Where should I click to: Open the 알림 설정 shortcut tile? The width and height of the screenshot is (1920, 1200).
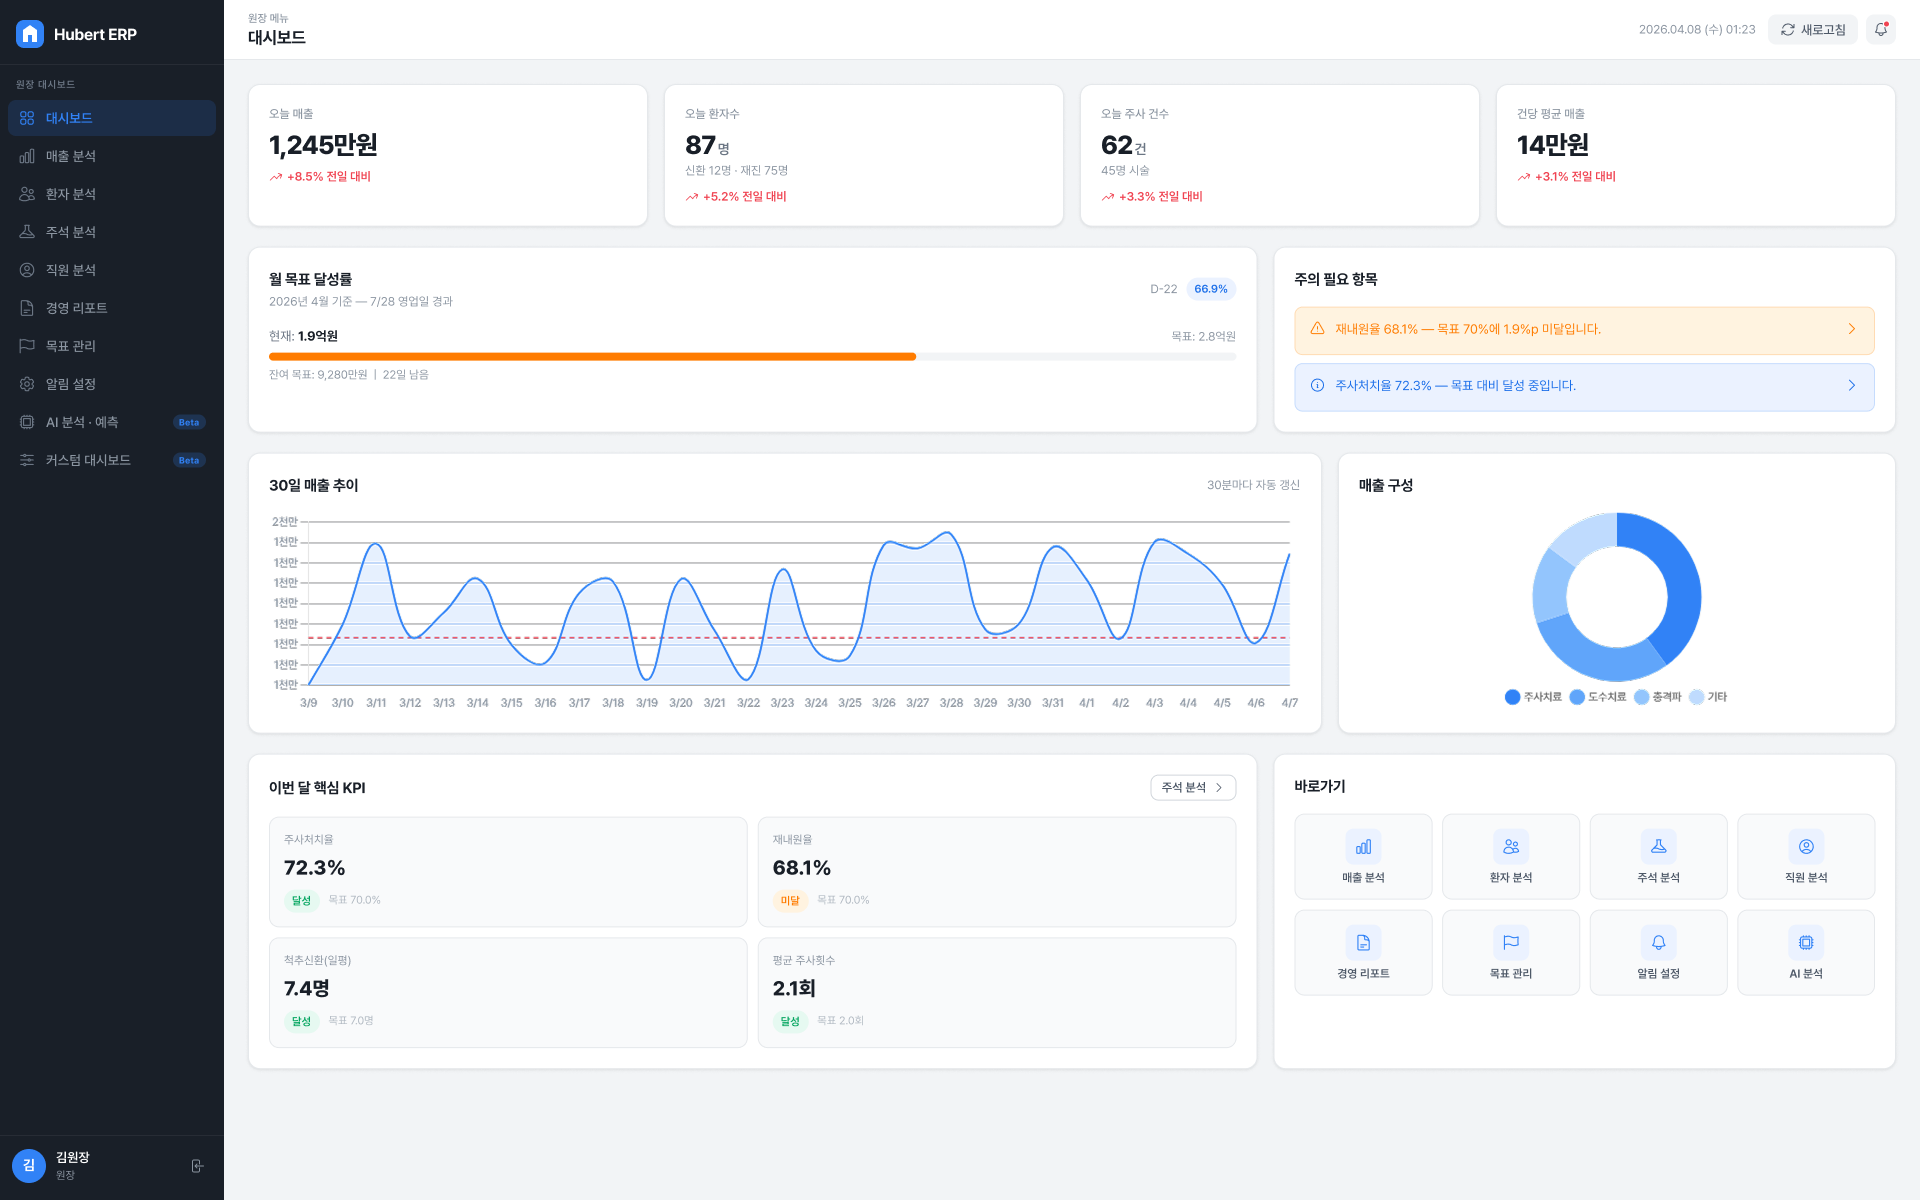[1658, 953]
